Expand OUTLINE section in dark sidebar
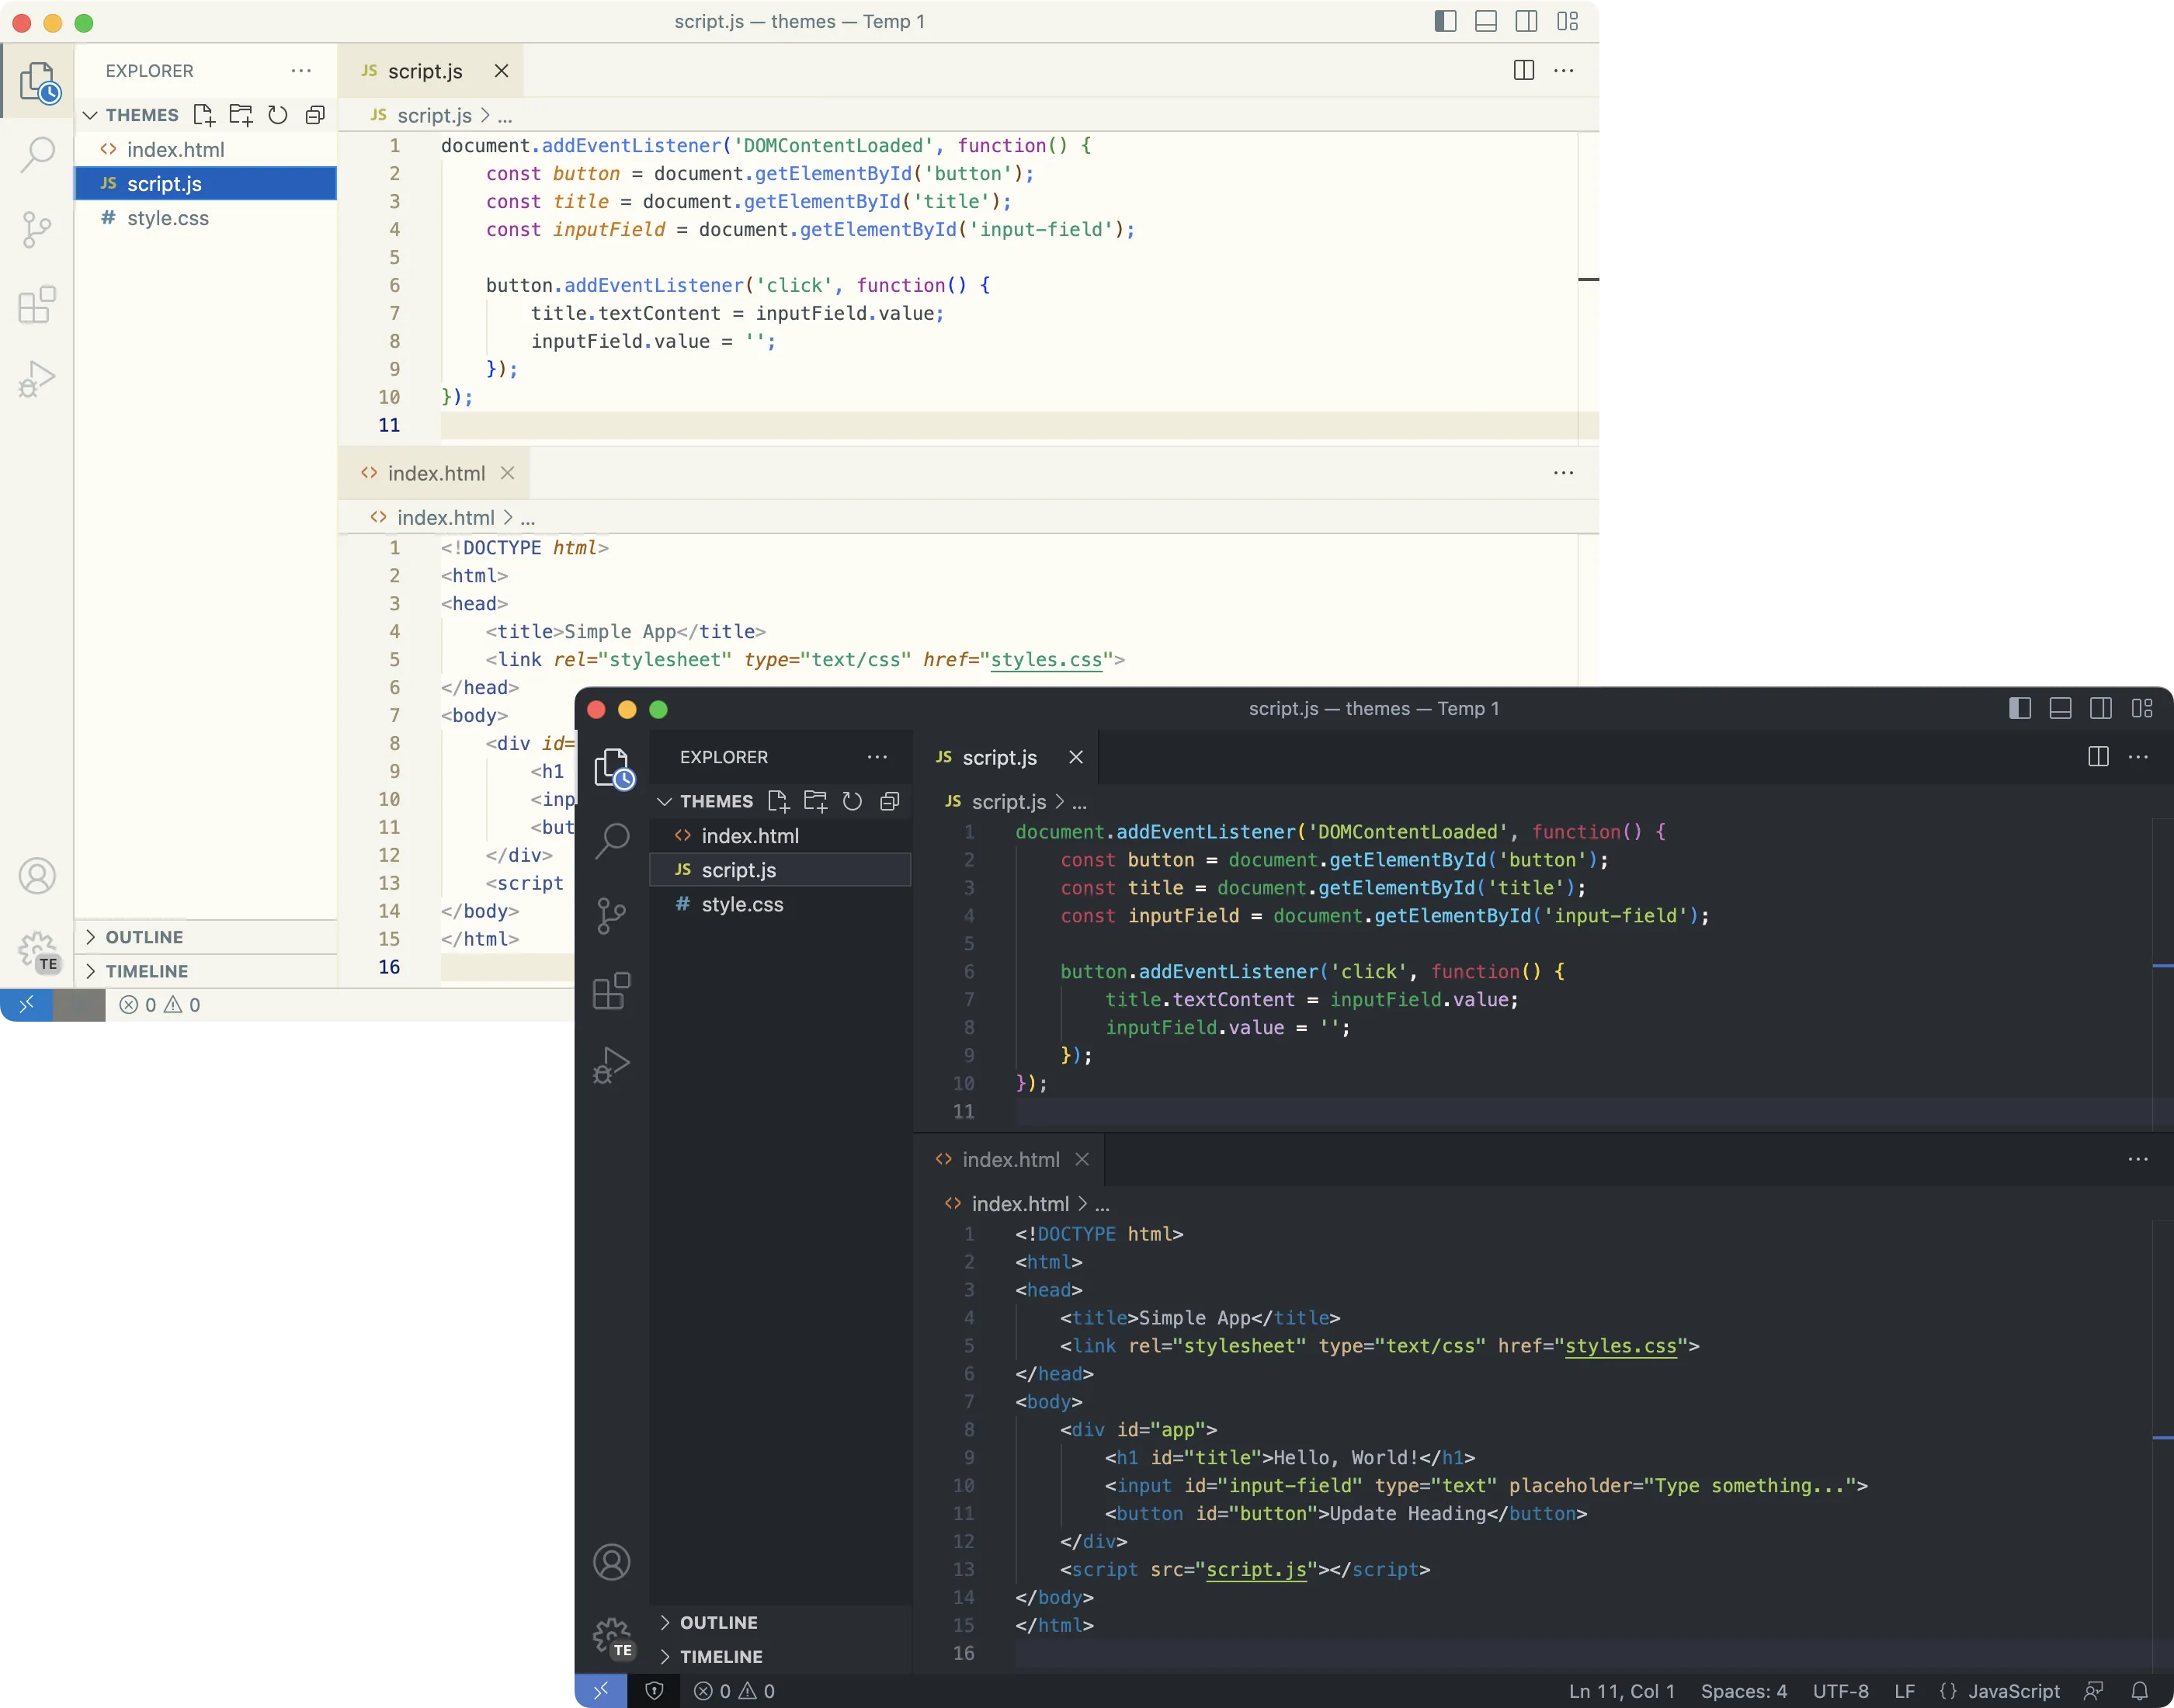The image size is (2174, 1708). pyautogui.click(x=718, y=1622)
